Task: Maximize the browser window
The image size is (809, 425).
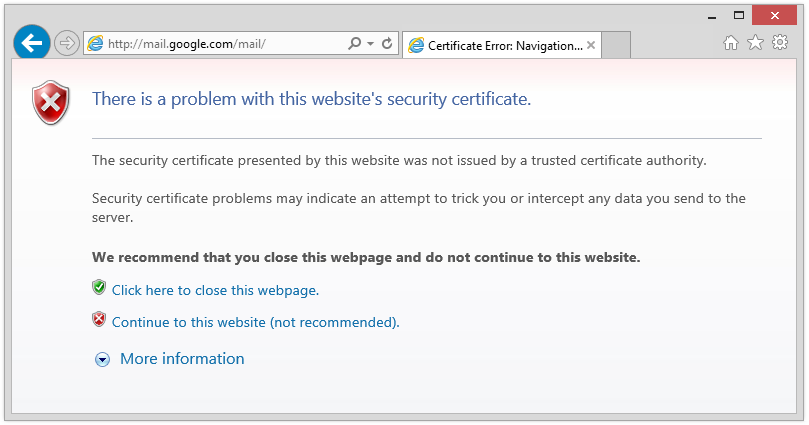Action: click(739, 15)
